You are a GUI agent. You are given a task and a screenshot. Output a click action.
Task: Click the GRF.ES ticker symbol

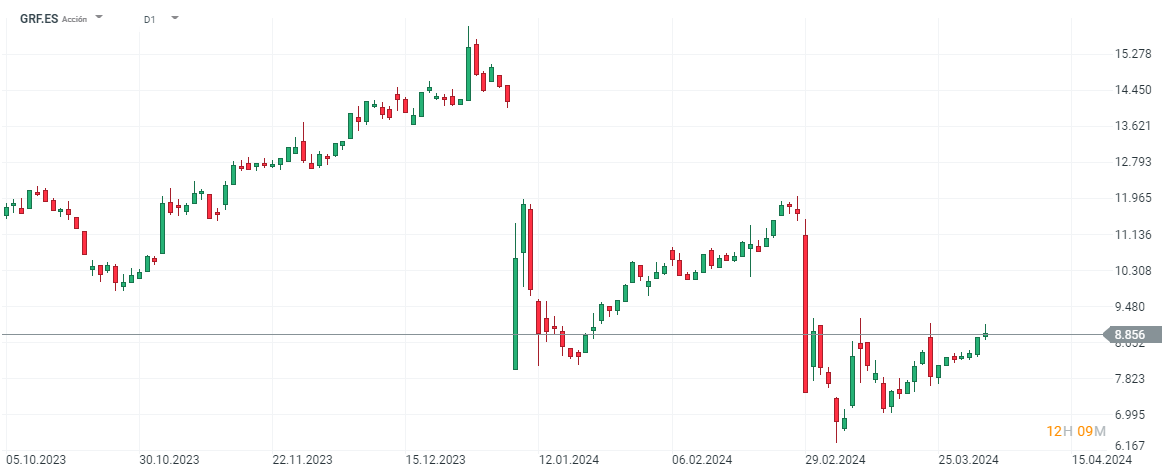coord(38,18)
